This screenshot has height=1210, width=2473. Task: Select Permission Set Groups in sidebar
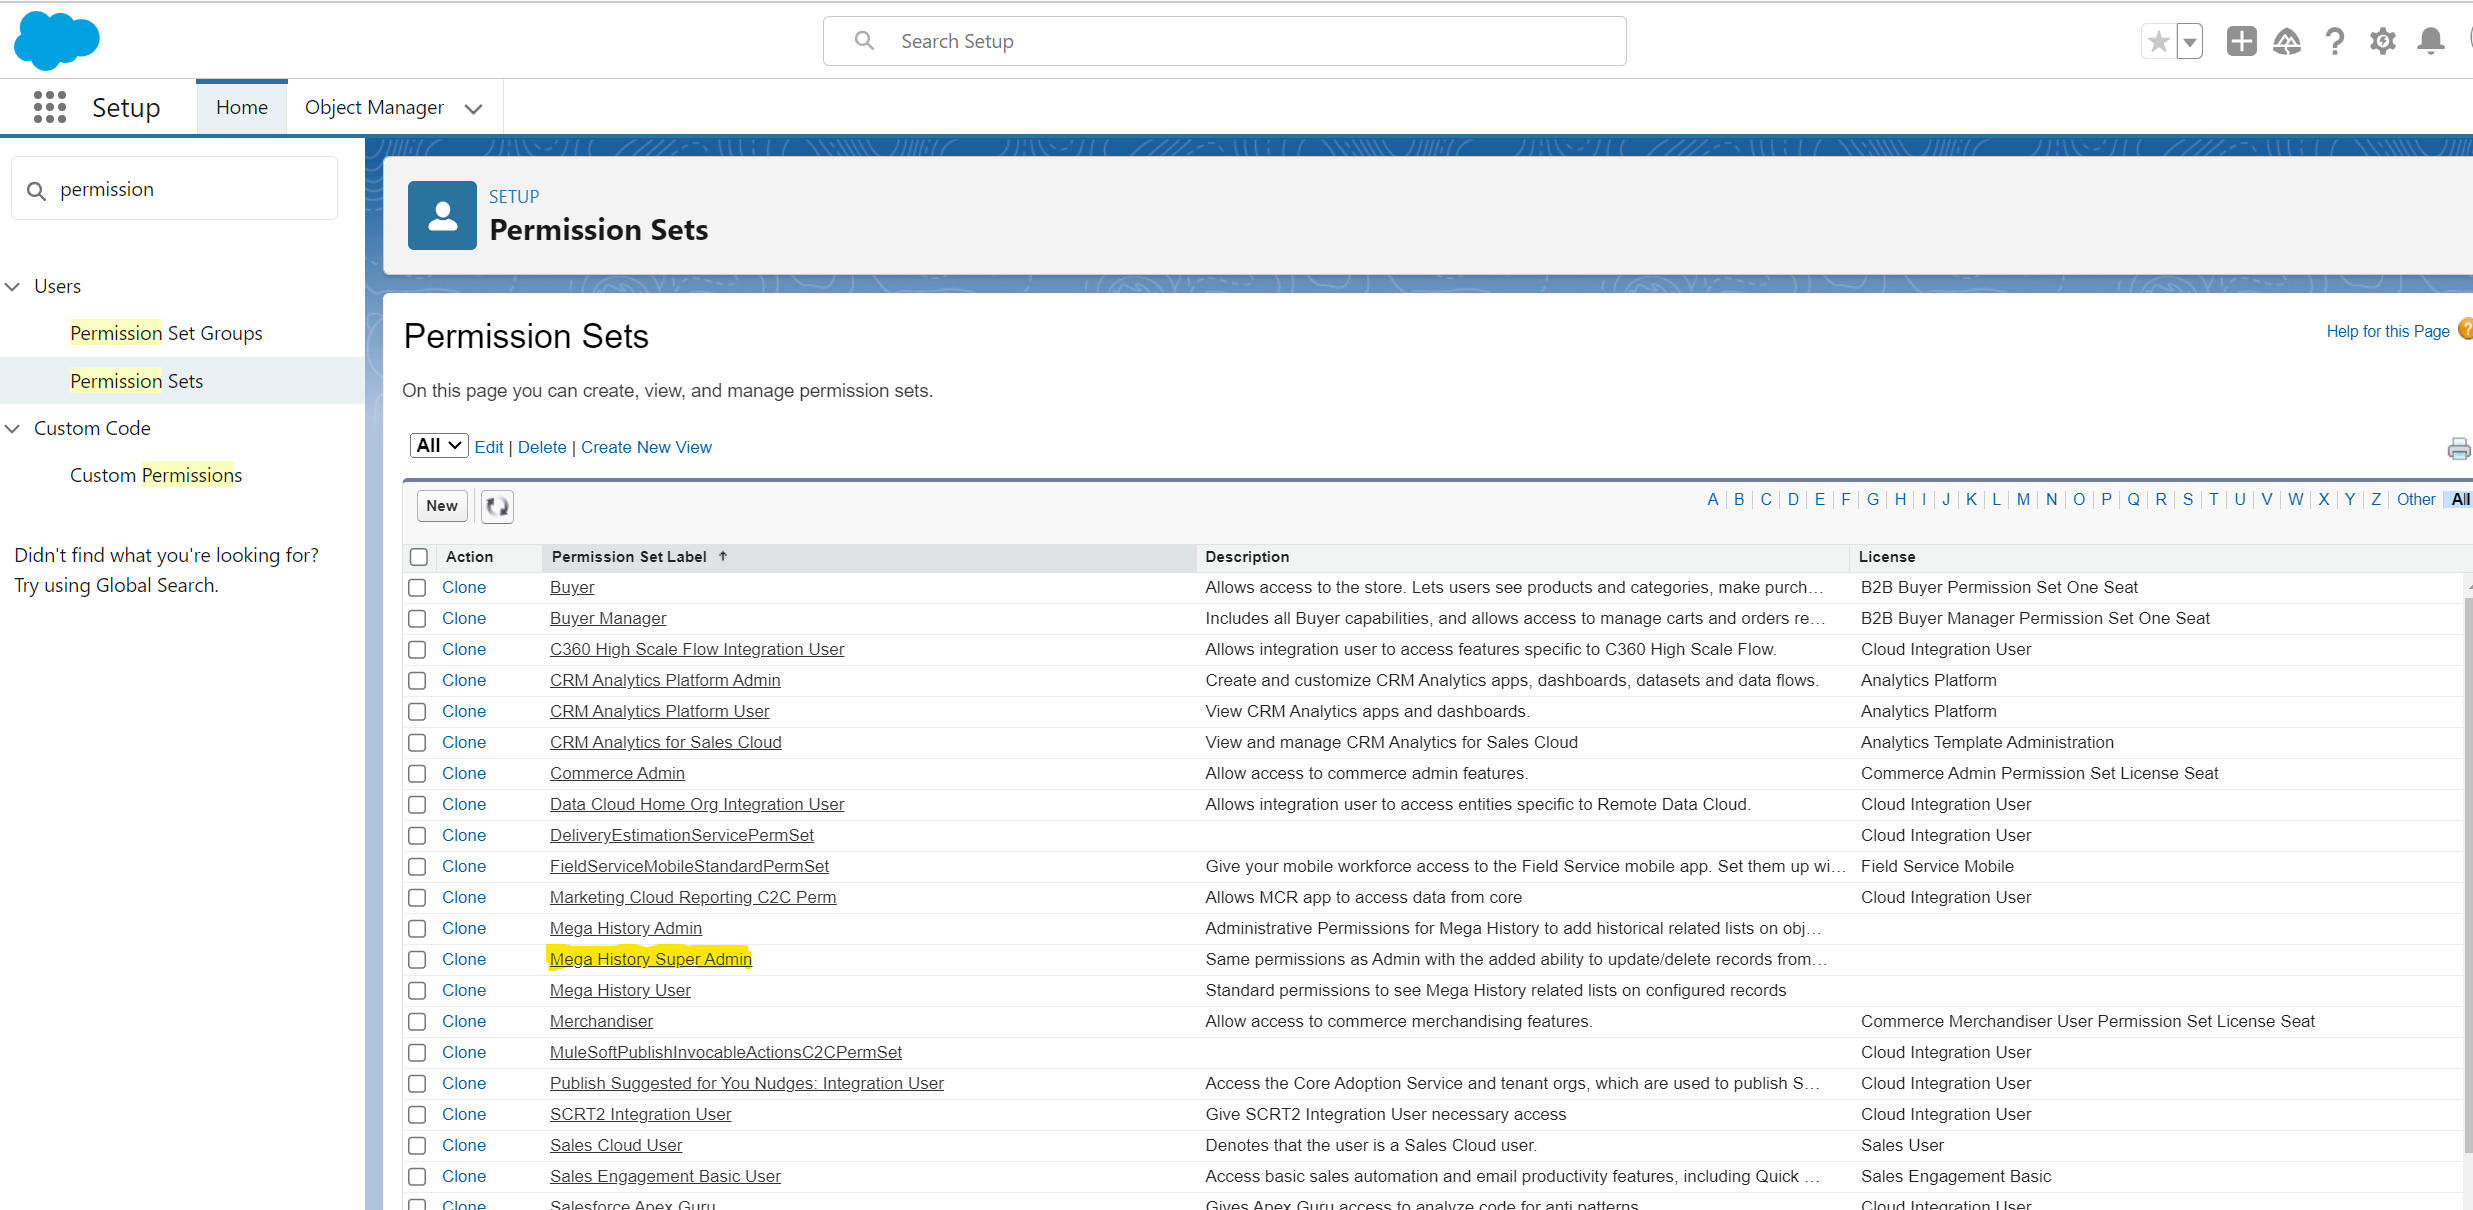tap(166, 333)
